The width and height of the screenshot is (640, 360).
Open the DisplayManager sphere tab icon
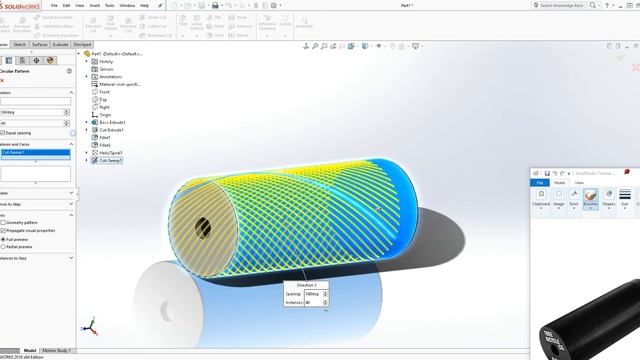click(x=50, y=60)
